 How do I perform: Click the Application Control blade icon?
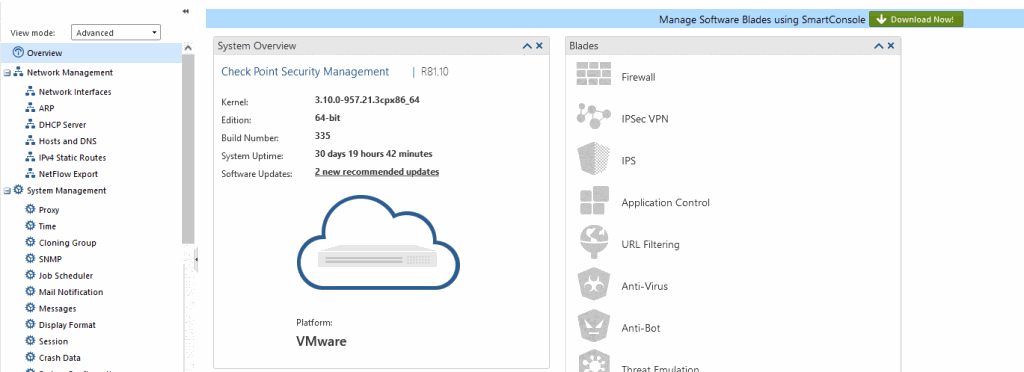pyautogui.click(x=594, y=201)
